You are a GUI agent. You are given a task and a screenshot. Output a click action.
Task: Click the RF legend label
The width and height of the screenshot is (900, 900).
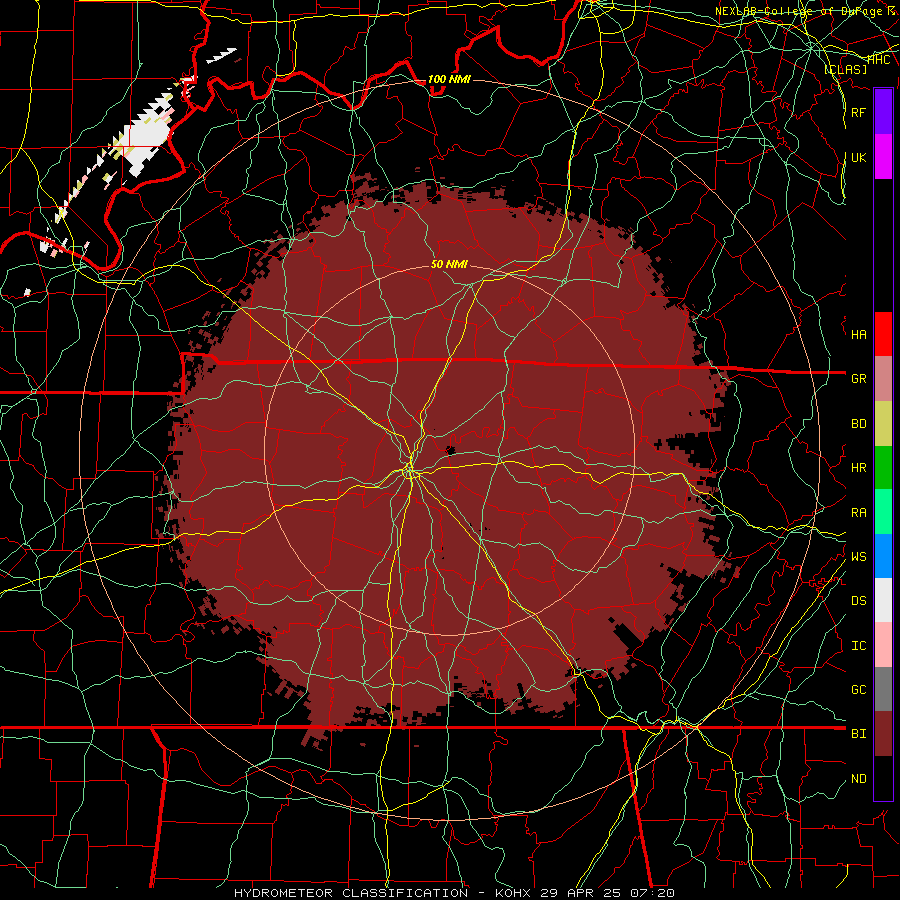click(858, 112)
